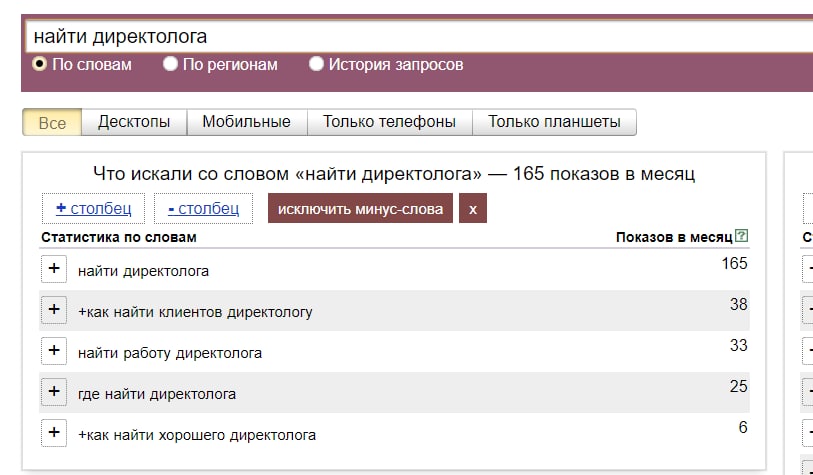Open the phrase 'найти работу директолога'
Screen dimensions: 813x475
170,353
